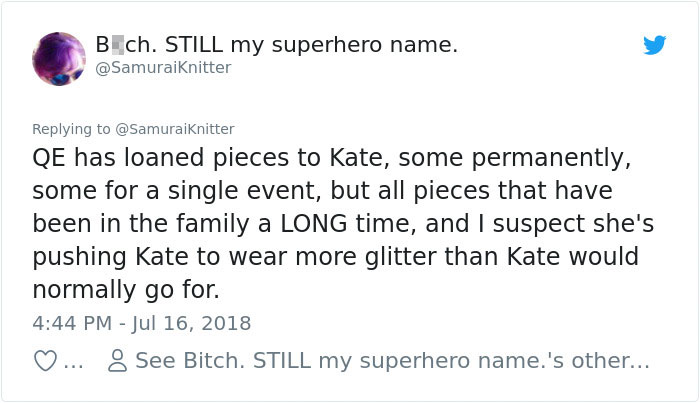The width and height of the screenshot is (700, 403).
Task: Open "See Bitch. STILL my superhero name.'s other…" link
Action: tap(392, 362)
